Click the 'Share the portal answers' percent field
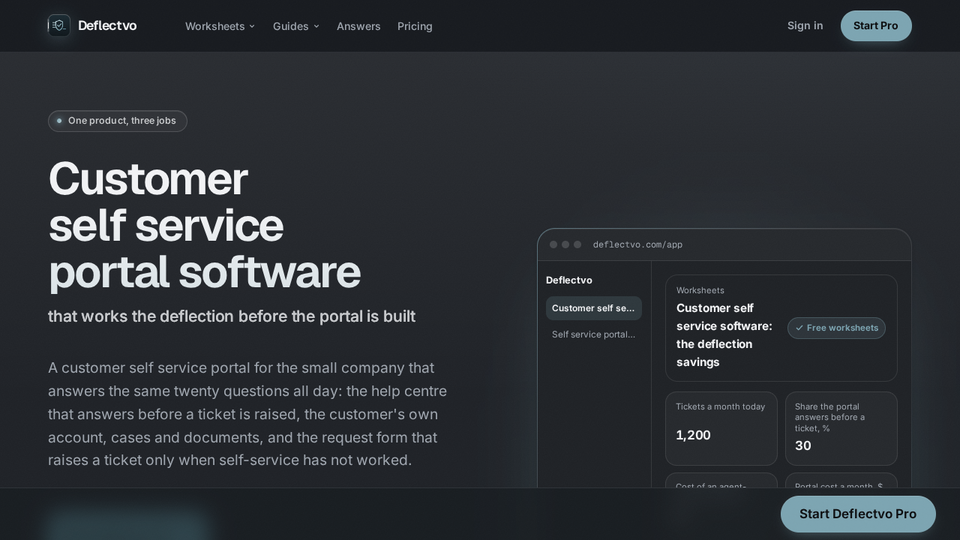960x540 pixels. [841, 429]
